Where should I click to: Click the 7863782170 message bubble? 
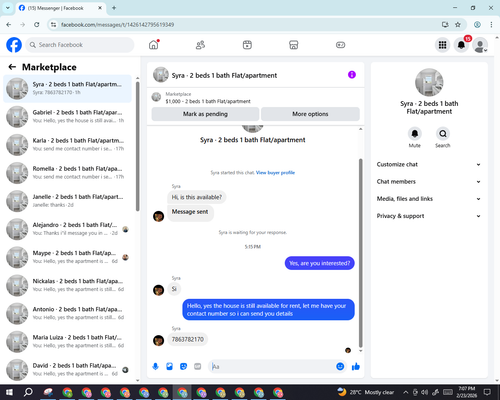pos(188,339)
